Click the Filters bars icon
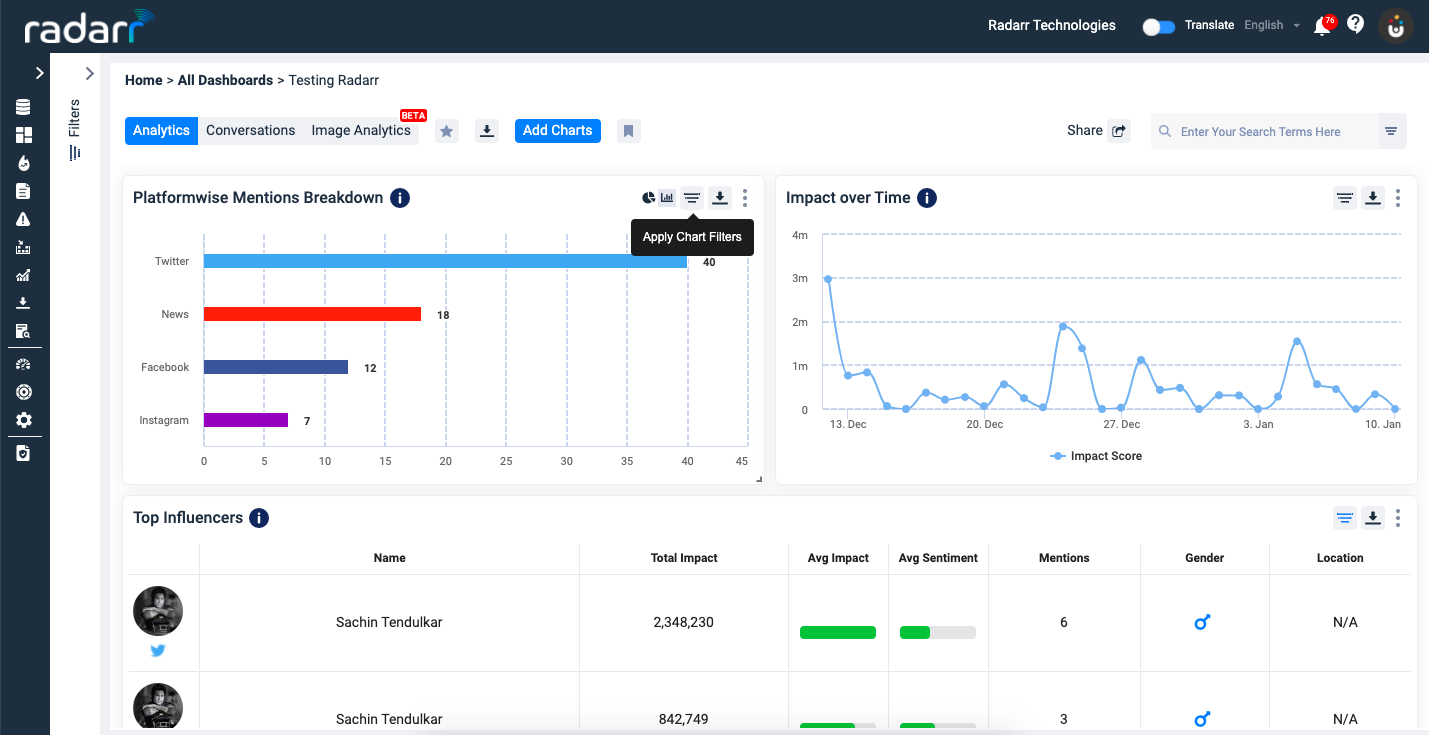This screenshot has height=735, width=1429. coord(75,153)
